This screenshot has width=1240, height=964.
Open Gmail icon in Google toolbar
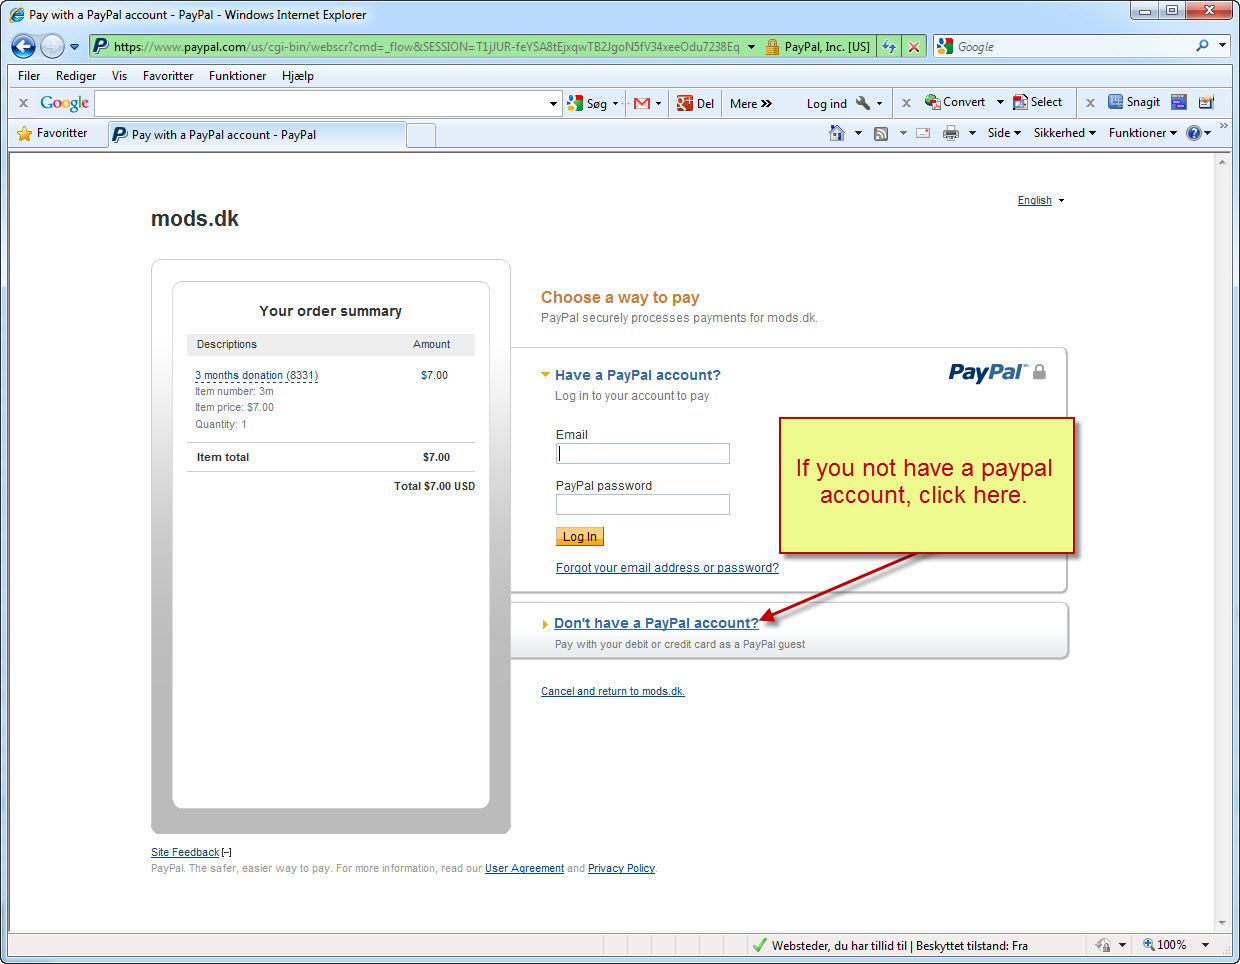point(642,103)
